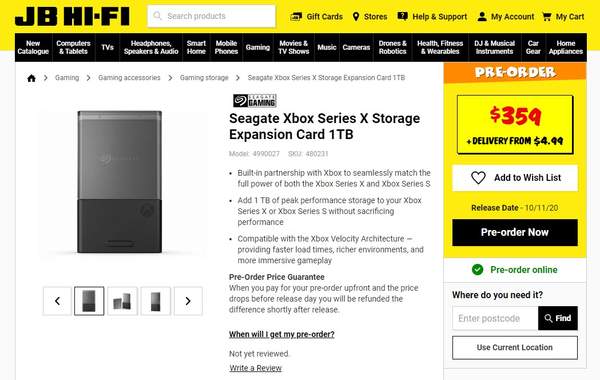Open the home breadcrumb icon
This screenshot has height=380, width=600.
31,78
